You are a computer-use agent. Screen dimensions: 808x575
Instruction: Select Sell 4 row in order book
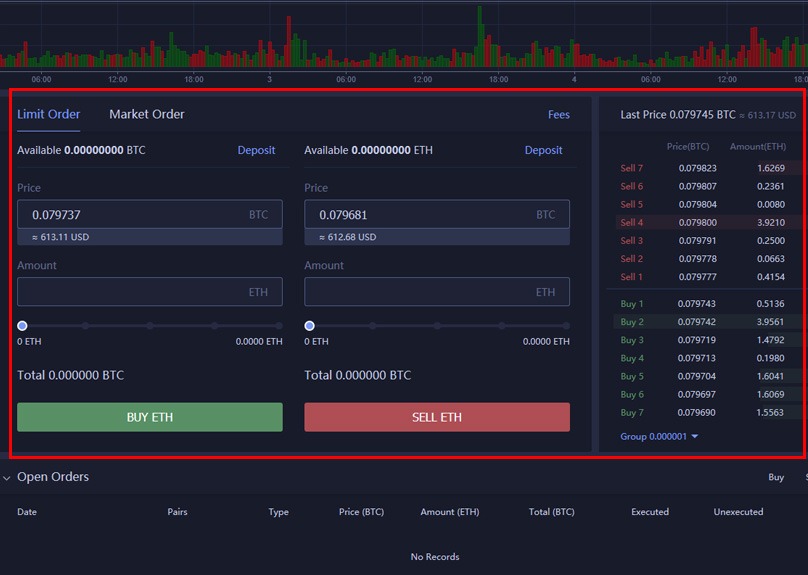click(705, 222)
